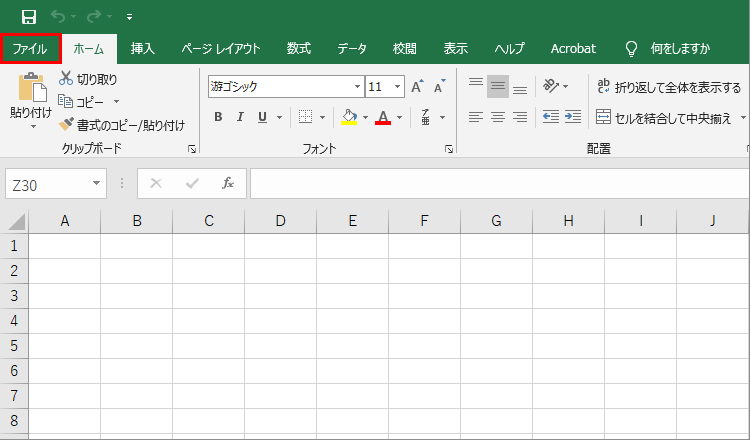Screen dimensions: 750x440
Task: Click increase font size icon
Action: click(417, 86)
